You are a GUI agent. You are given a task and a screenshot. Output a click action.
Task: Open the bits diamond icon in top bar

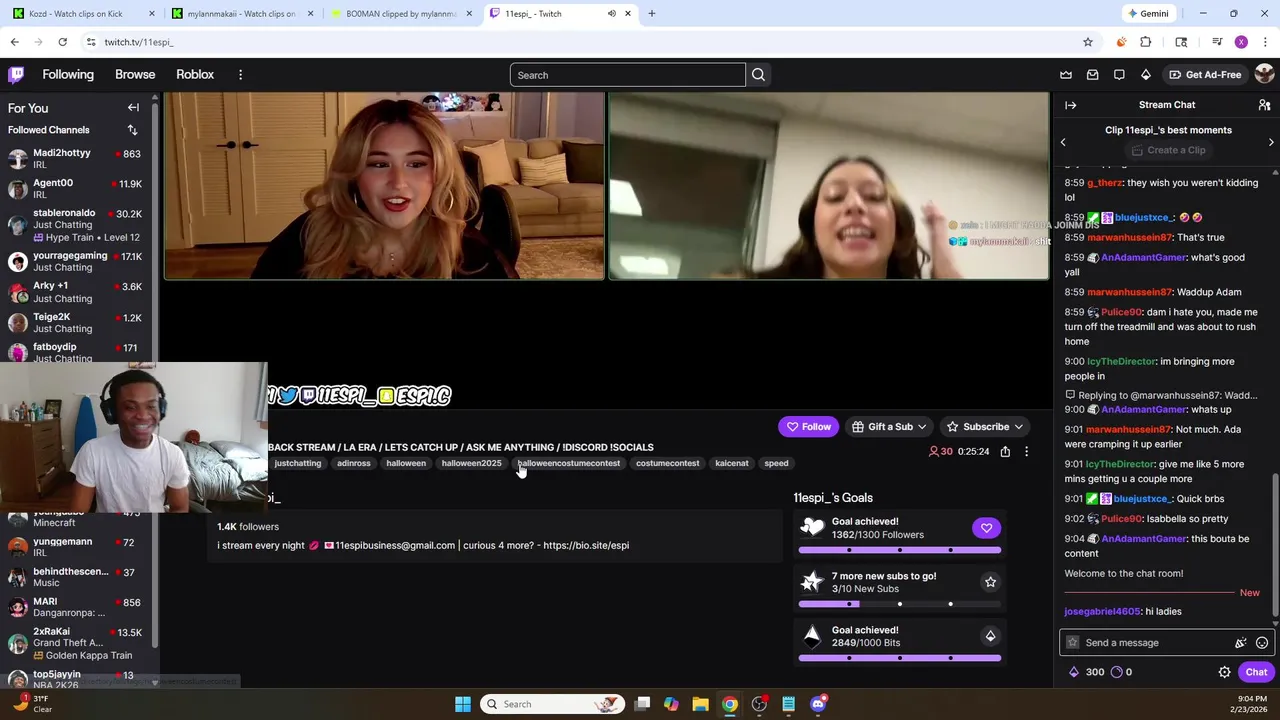pyautogui.click(x=1146, y=75)
